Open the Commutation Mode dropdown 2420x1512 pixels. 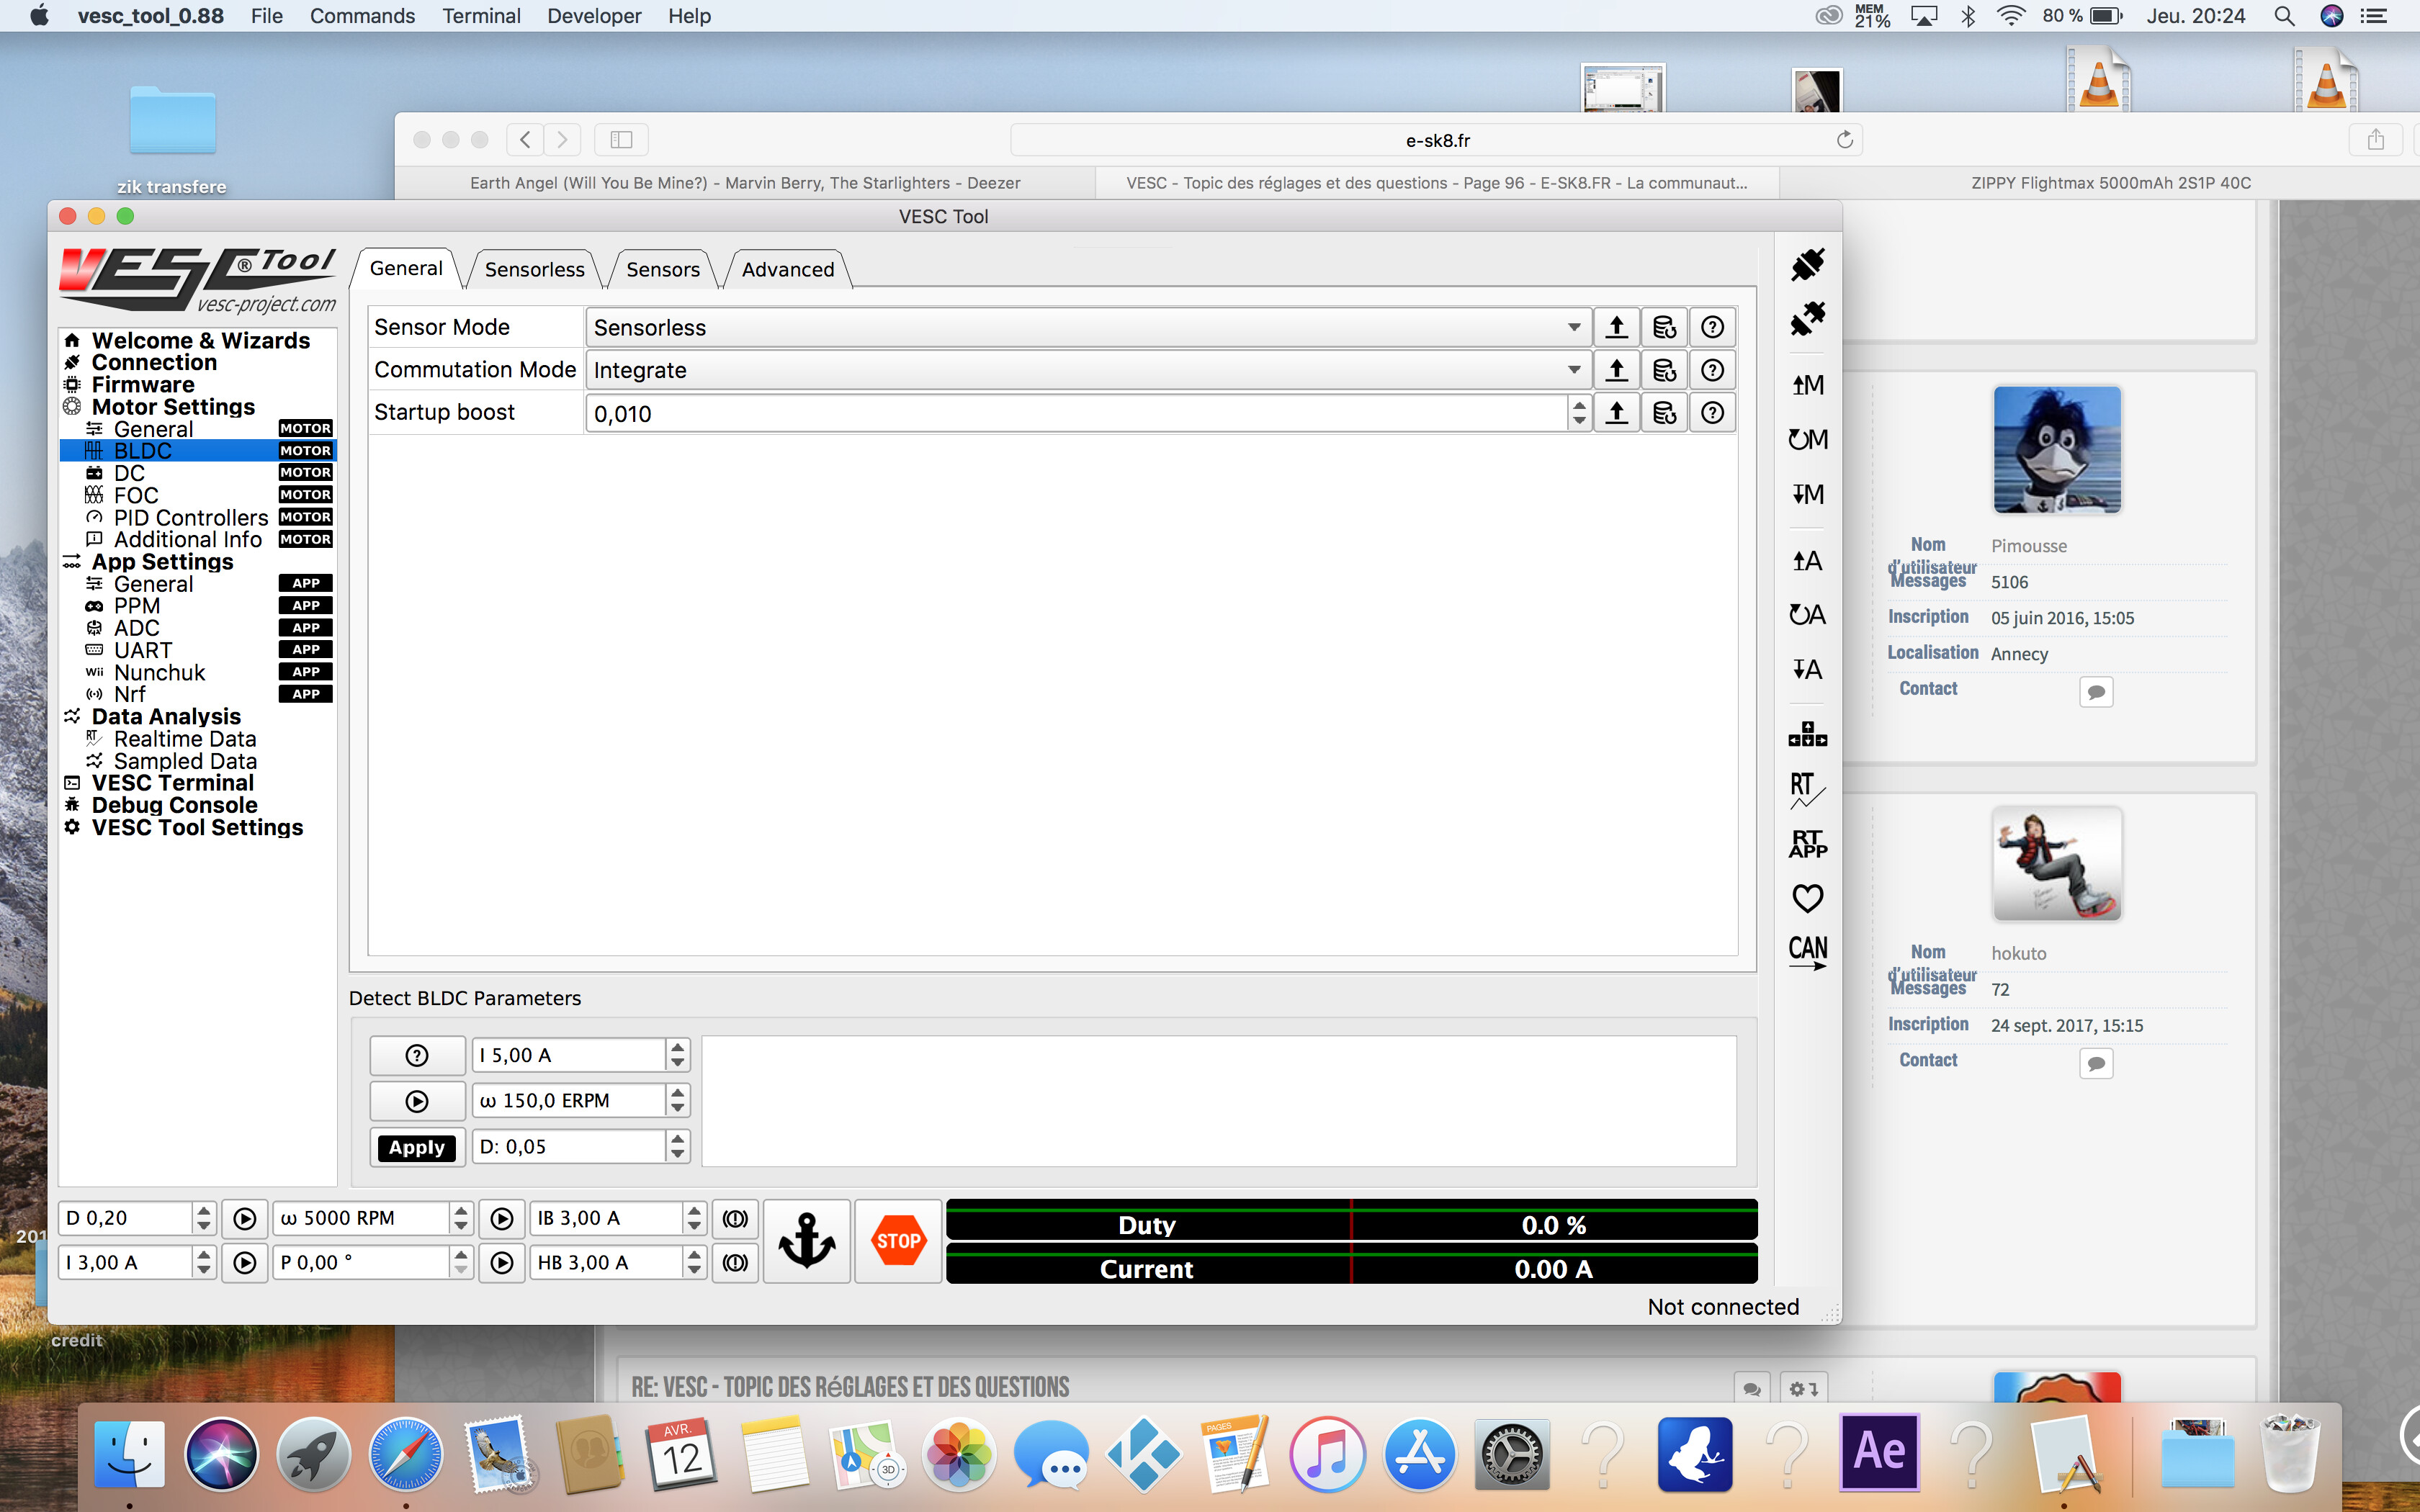coord(1088,371)
